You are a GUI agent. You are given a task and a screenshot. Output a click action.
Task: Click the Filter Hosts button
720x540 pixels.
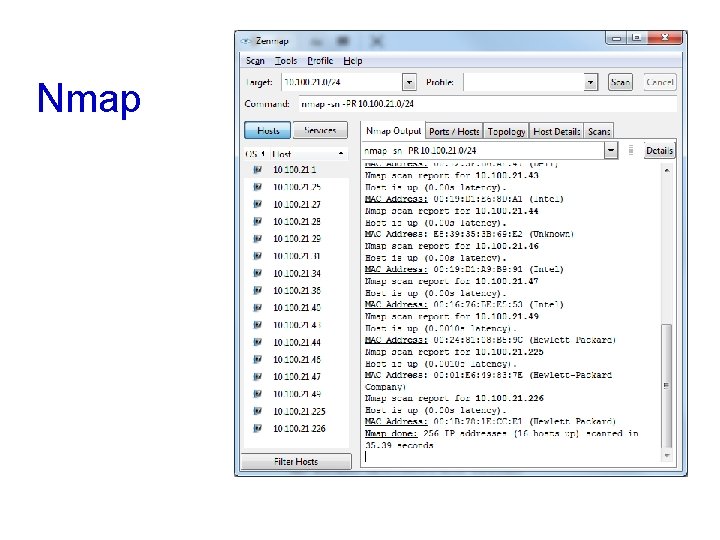pyautogui.click(x=296, y=461)
